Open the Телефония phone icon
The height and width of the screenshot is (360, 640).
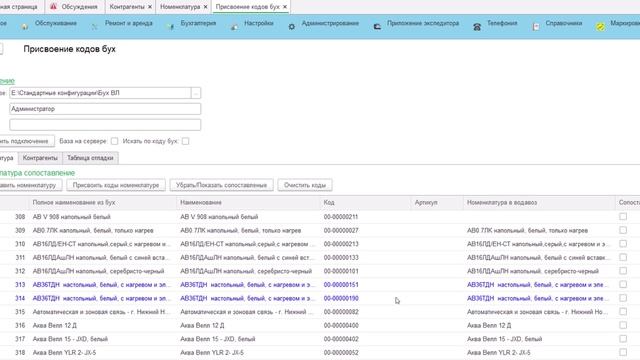click(477, 27)
